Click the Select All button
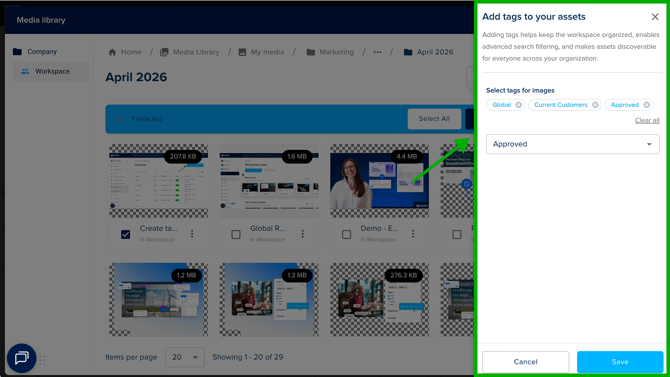 click(434, 119)
